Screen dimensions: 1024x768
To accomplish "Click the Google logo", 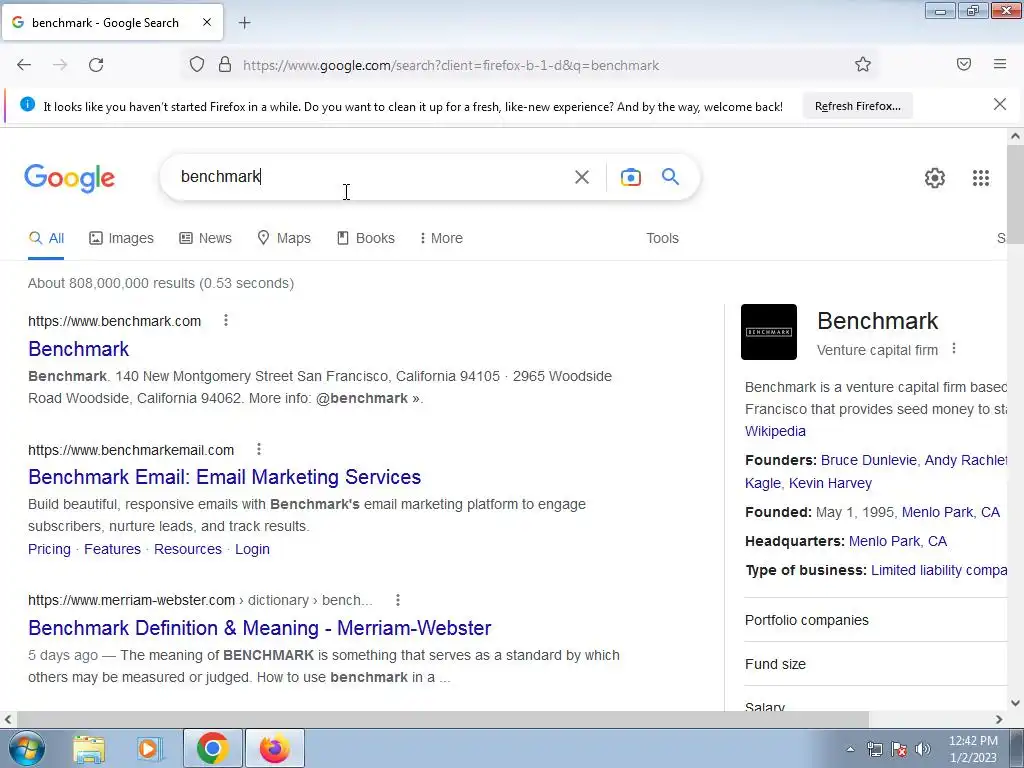I will [70, 178].
